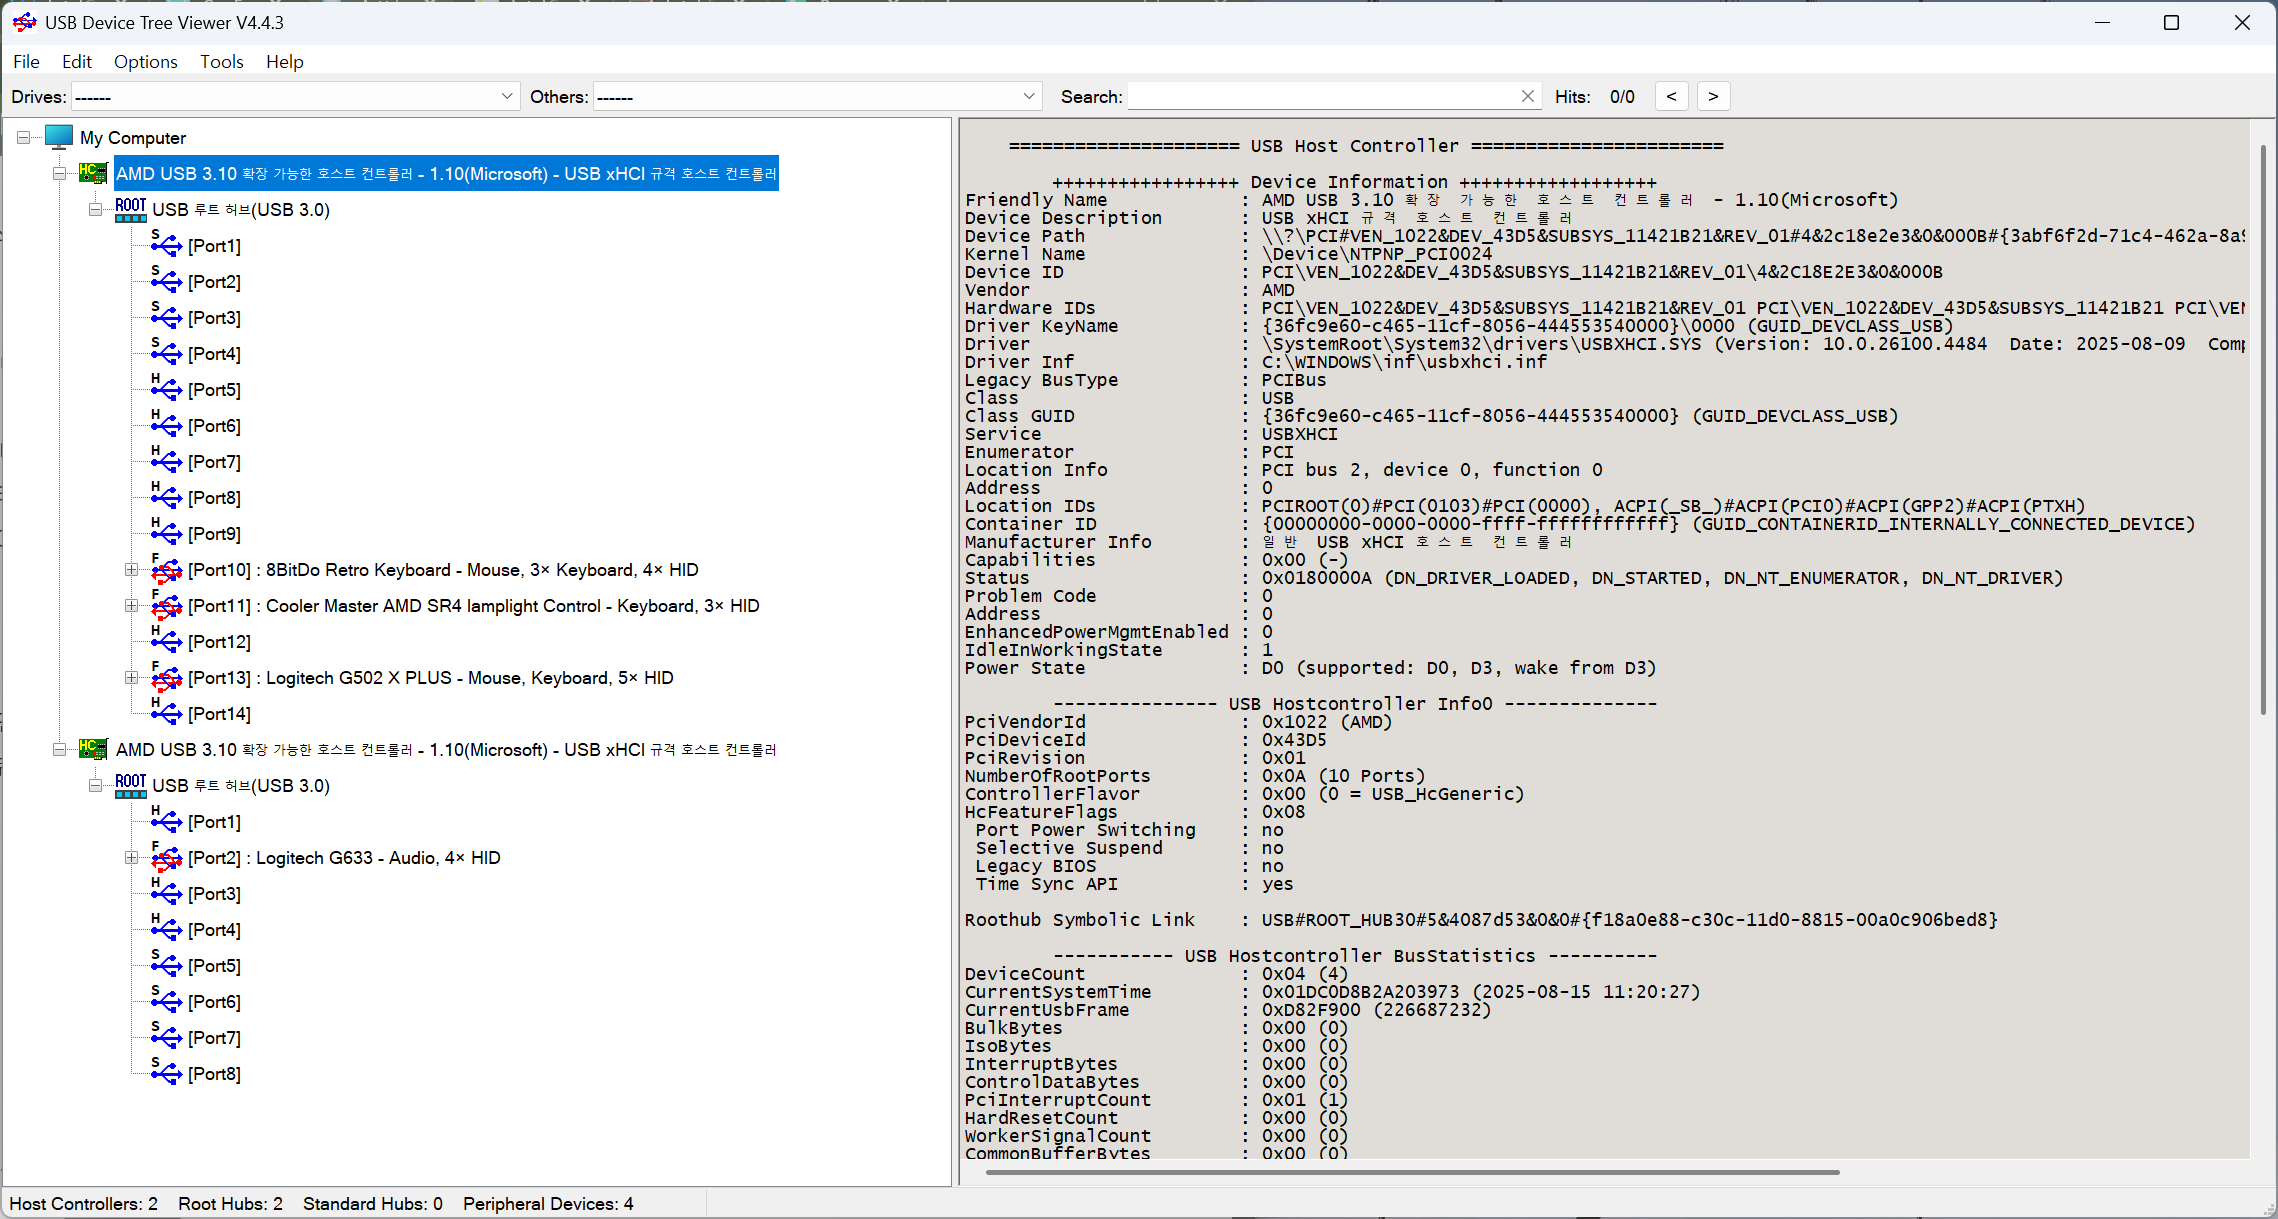Click the USB icon of Port6 under the first hub
The height and width of the screenshot is (1219, 2278).
click(x=166, y=424)
